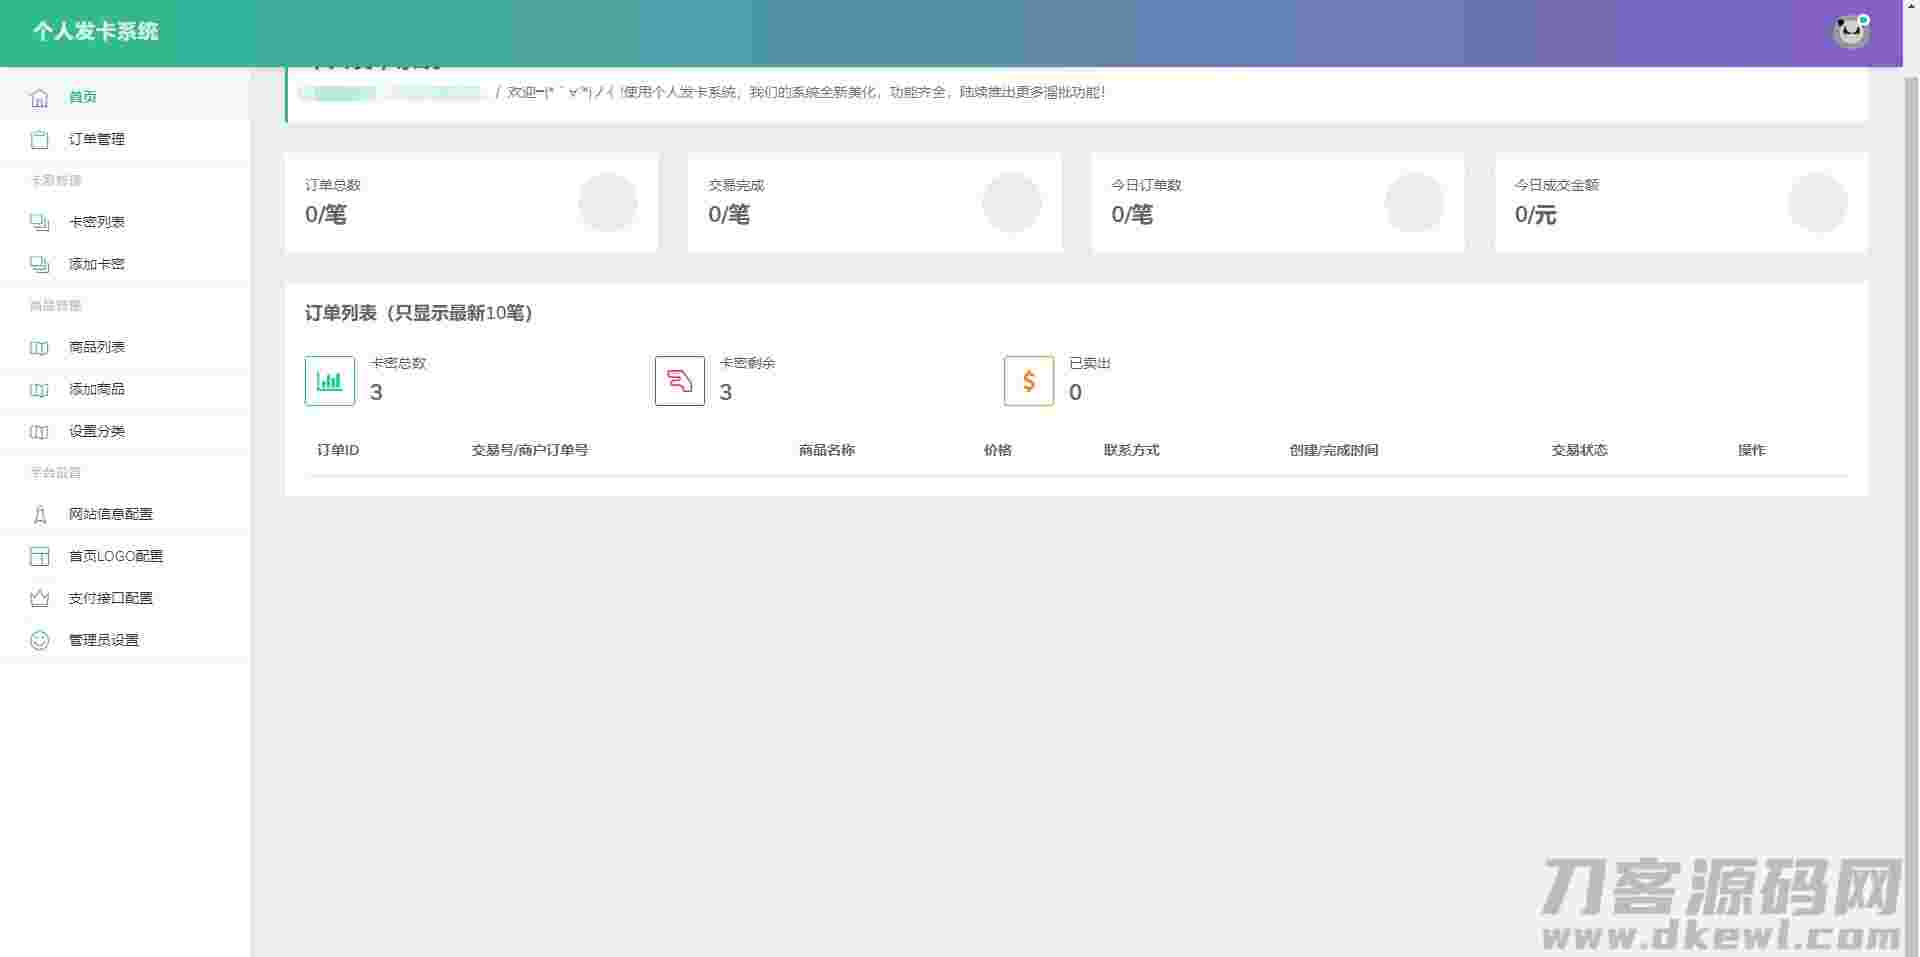Click the bell icon for 网站信息配置
This screenshot has height=957, width=1920.
[x=39, y=514]
